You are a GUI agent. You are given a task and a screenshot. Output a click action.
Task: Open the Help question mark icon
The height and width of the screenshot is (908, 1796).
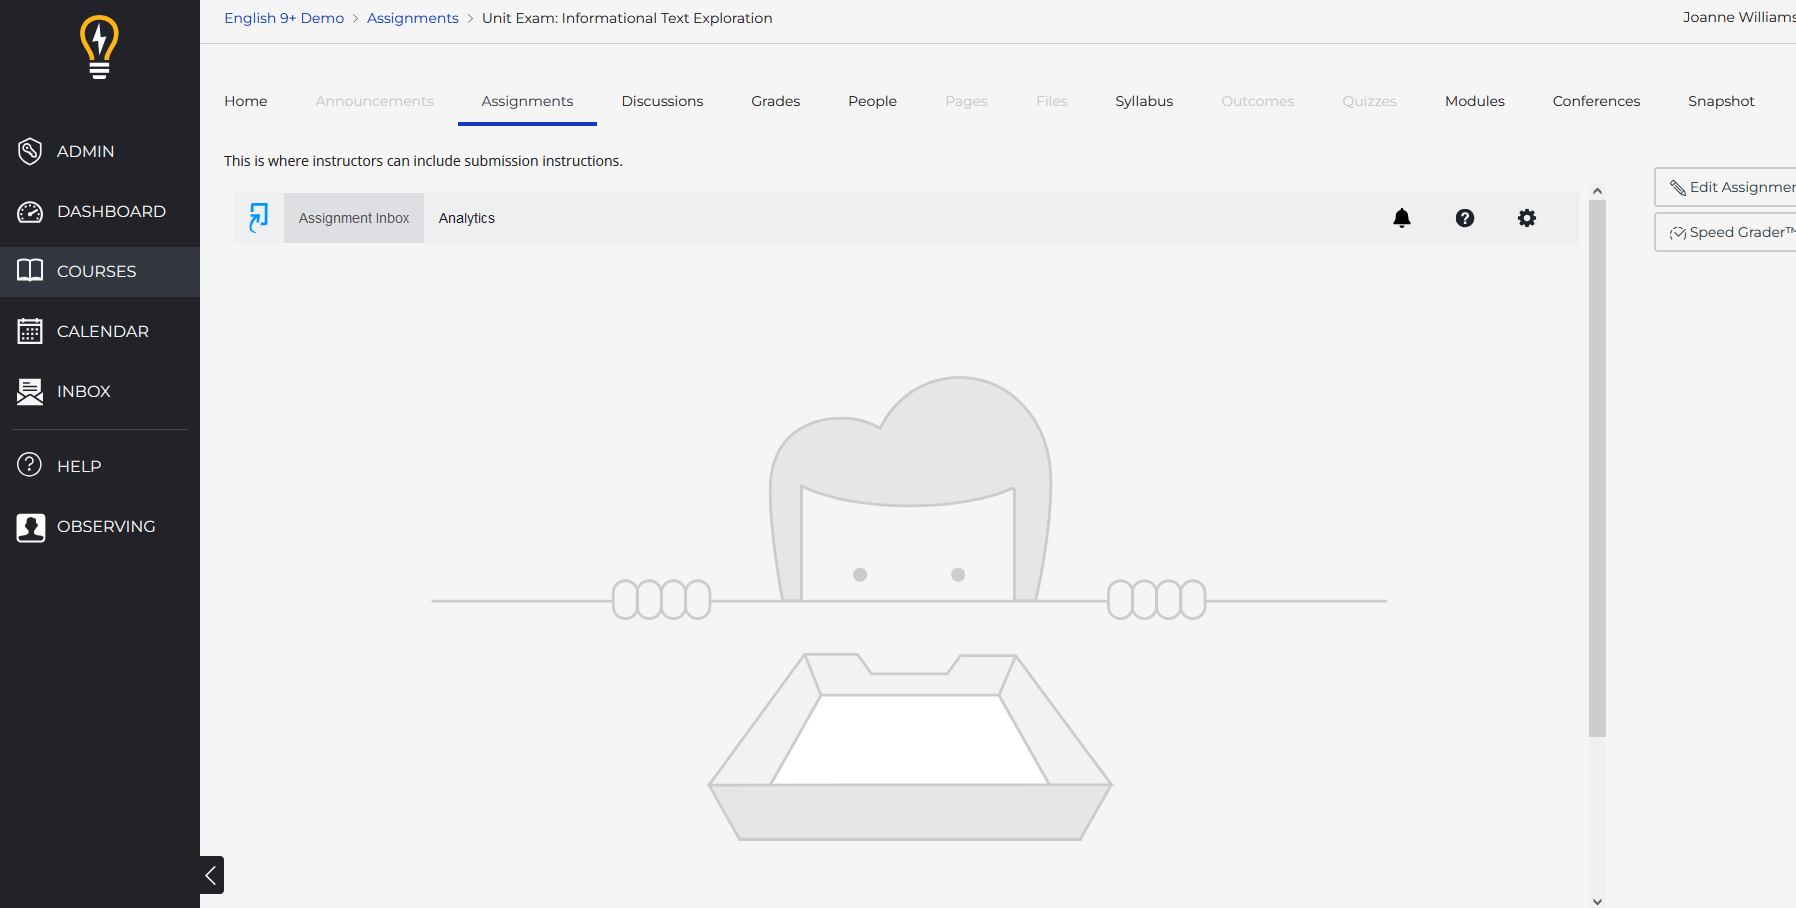[x=30, y=465]
